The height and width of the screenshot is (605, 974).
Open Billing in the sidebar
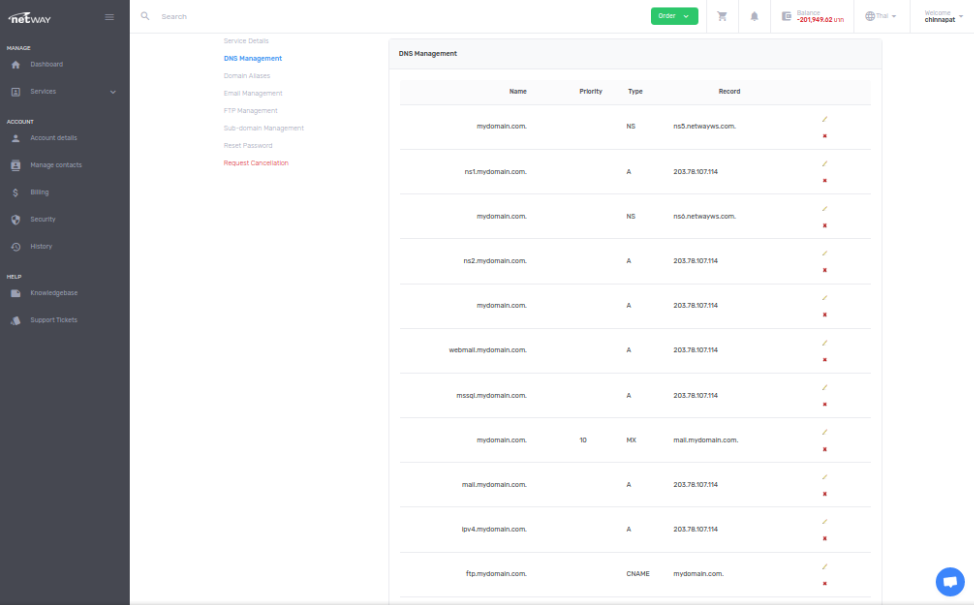click(39, 192)
